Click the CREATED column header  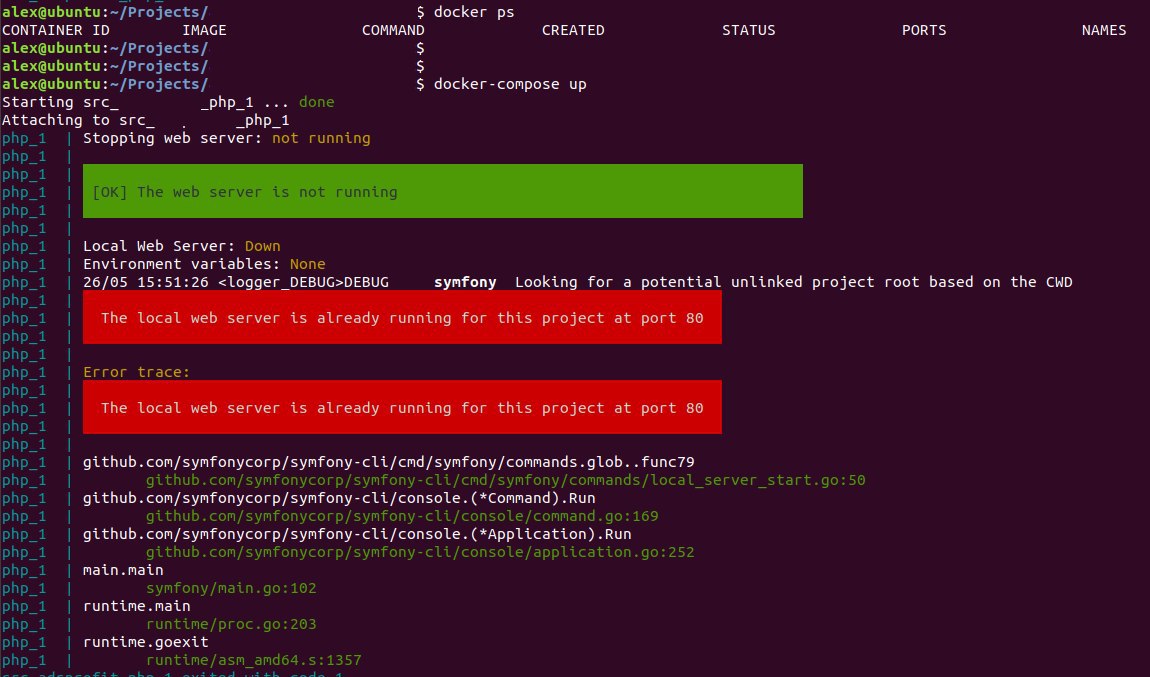point(573,30)
